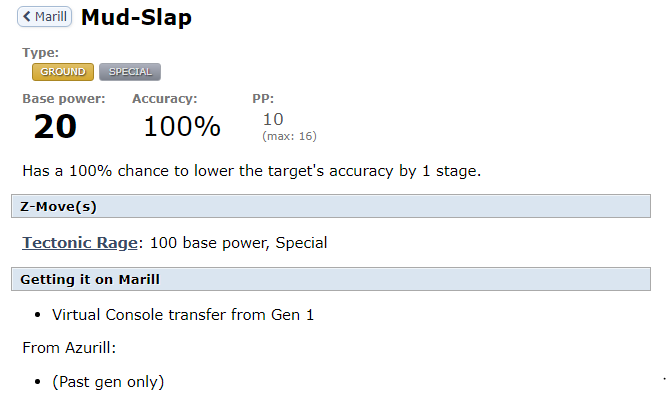This screenshot has width=668, height=405.
Task: Click the PP label
Action: coord(263,99)
